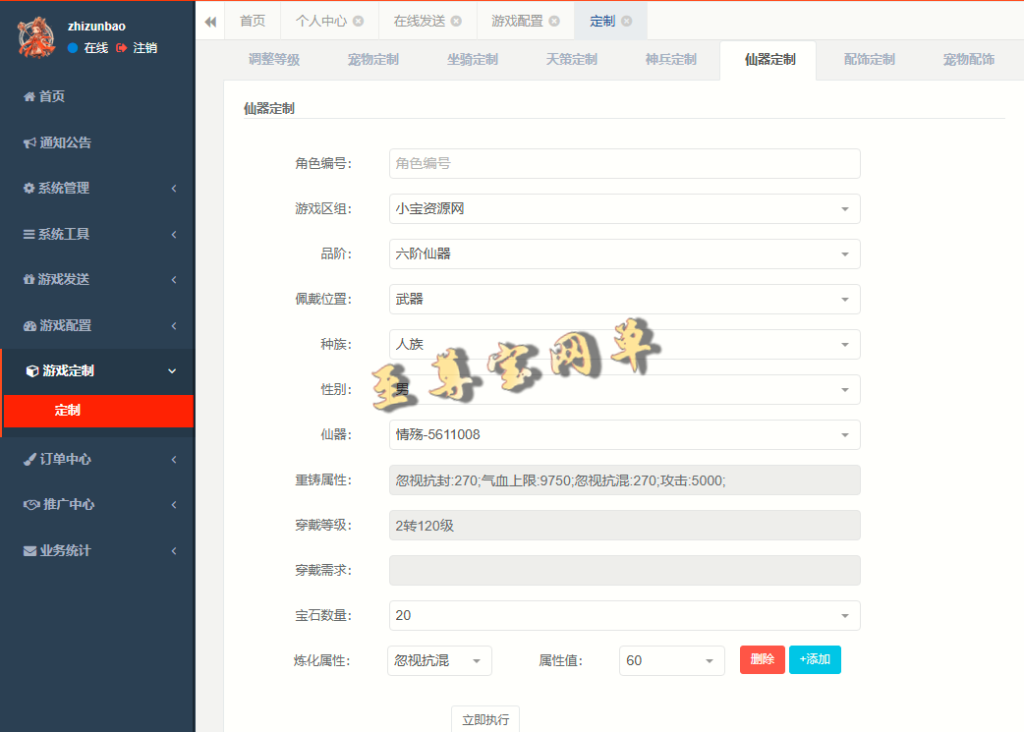Open the 炼化属性 dropdown showing 忽视抗混
Image resolution: width=1024 pixels, height=732 pixels.
[439, 661]
